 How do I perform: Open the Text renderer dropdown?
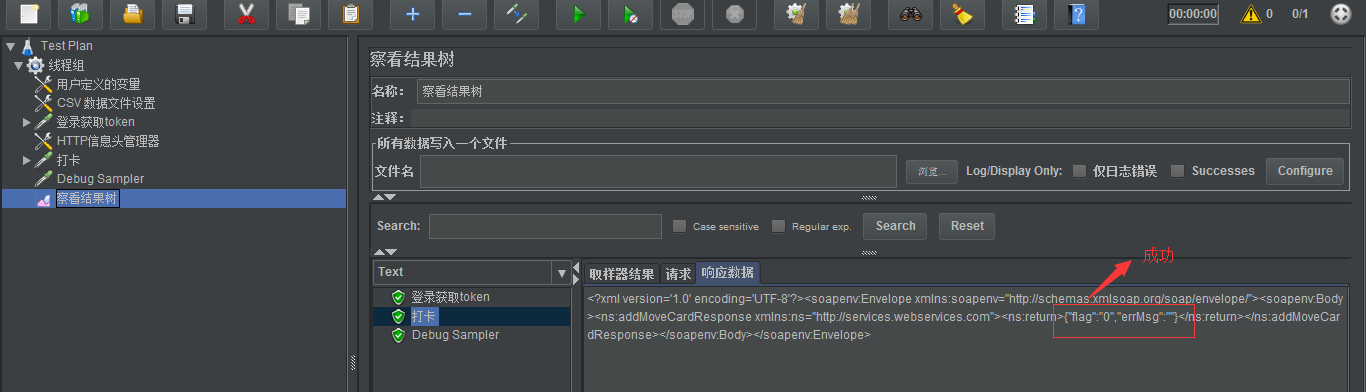[561, 272]
